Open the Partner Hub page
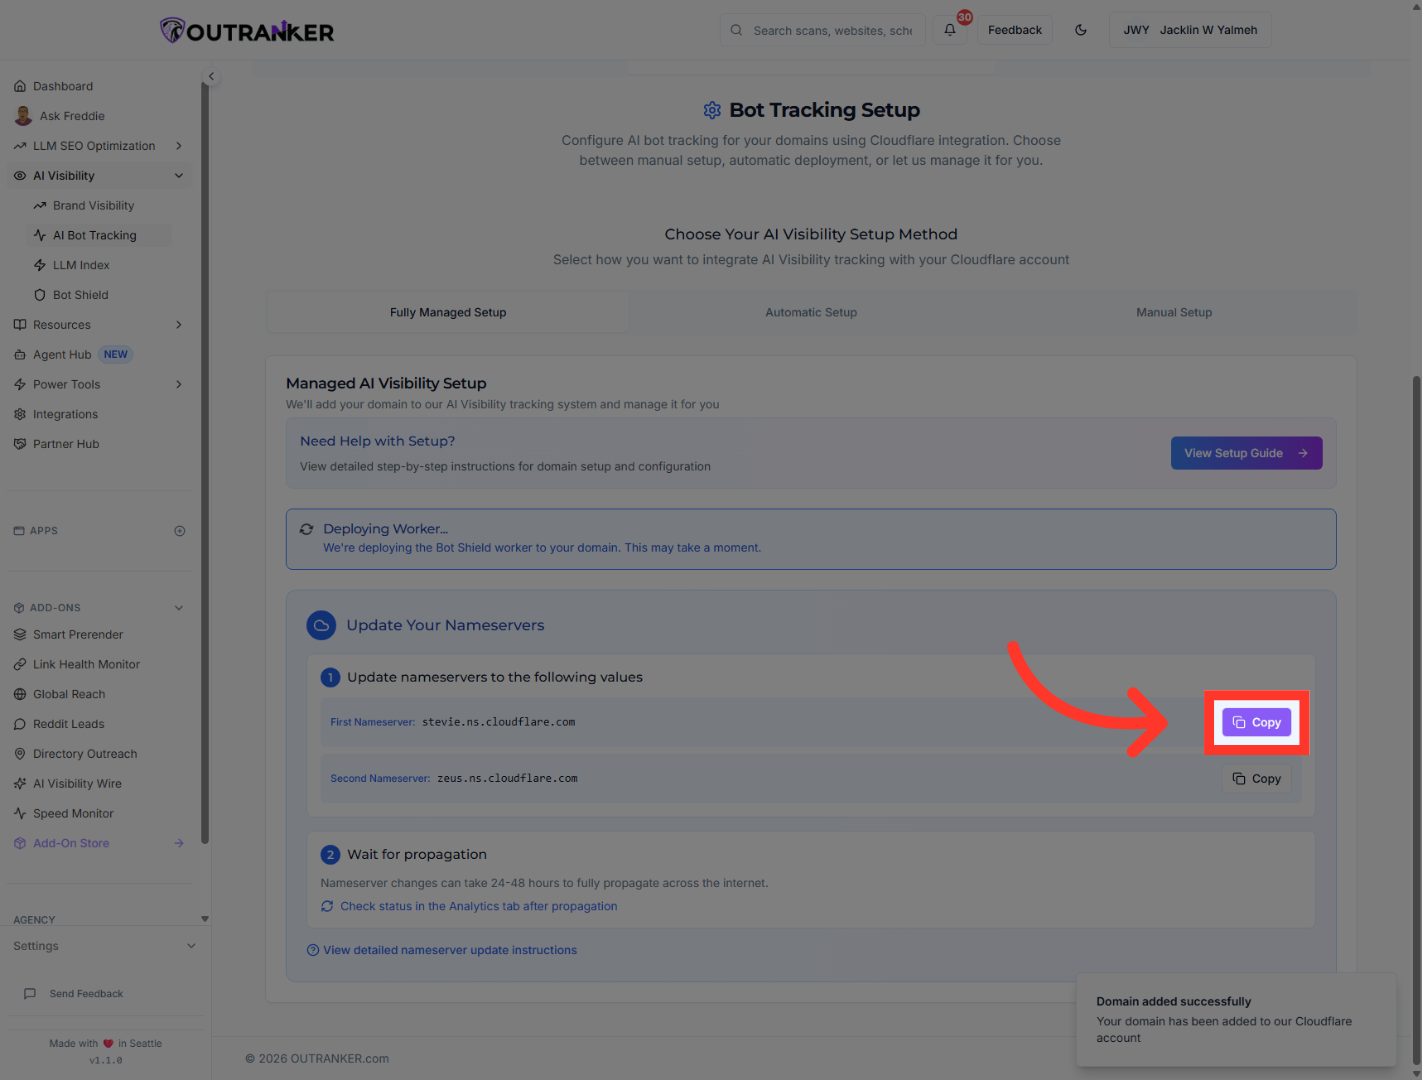 (x=66, y=443)
